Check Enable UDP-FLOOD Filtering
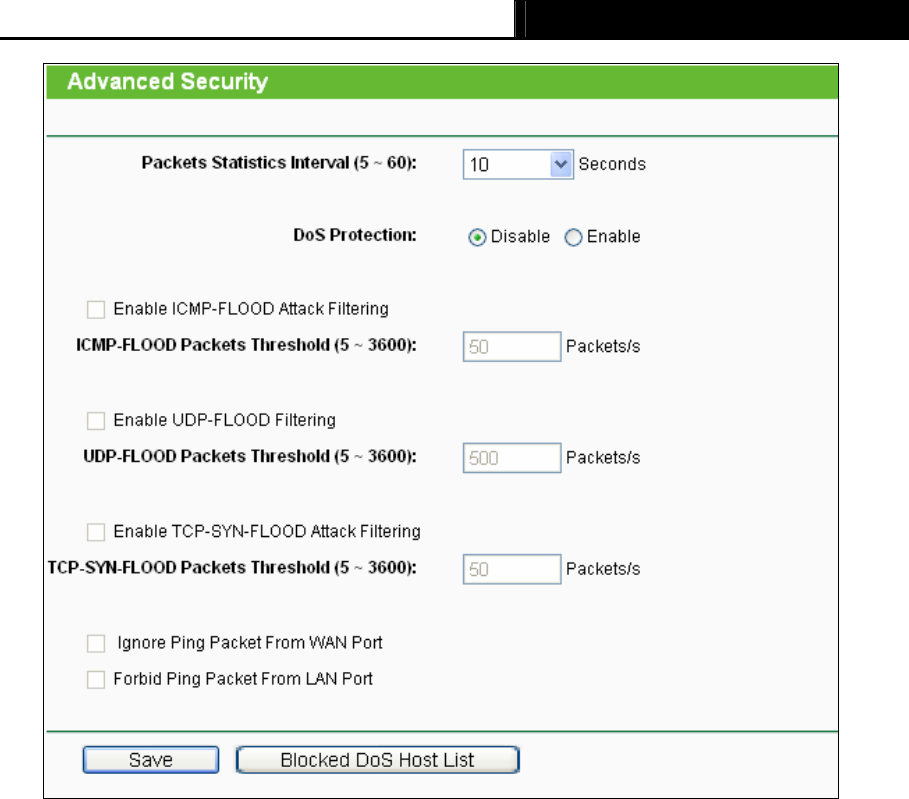The height and width of the screenshot is (799, 909). coord(96,420)
